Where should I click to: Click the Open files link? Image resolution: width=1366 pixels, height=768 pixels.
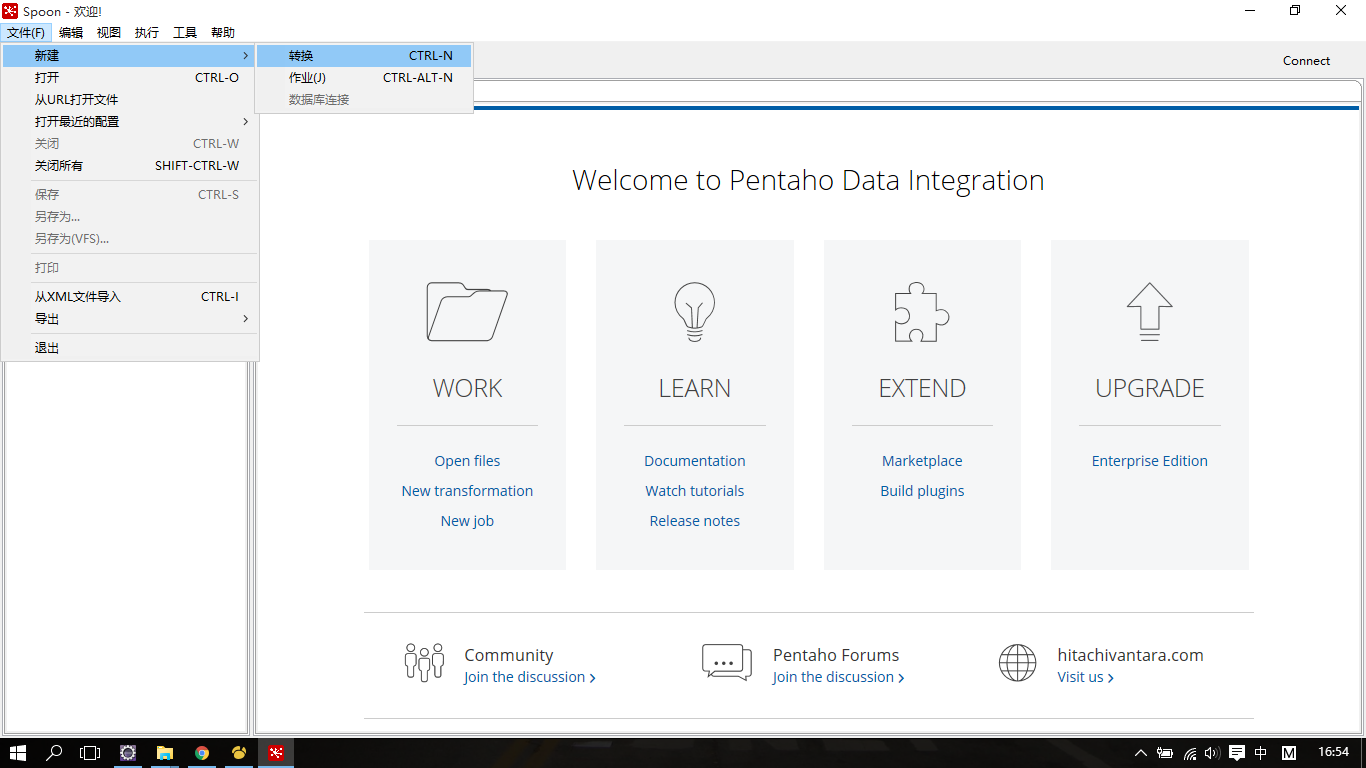(x=467, y=461)
